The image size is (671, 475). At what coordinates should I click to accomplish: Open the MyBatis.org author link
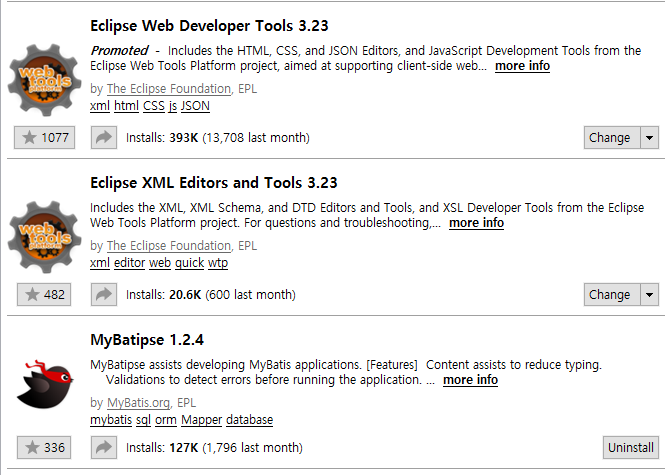tap(138, 403)
